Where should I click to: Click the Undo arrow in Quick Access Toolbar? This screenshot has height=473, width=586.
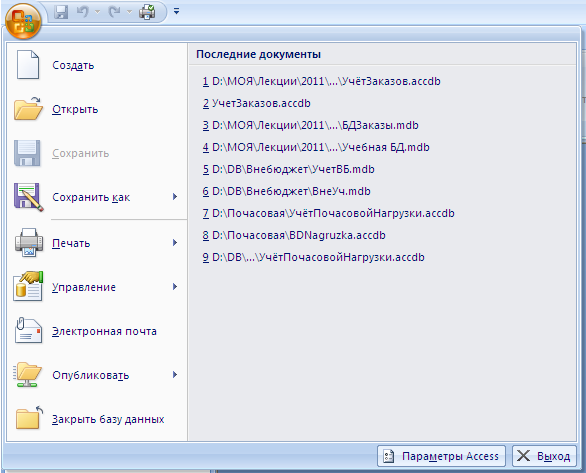[83, 12]
